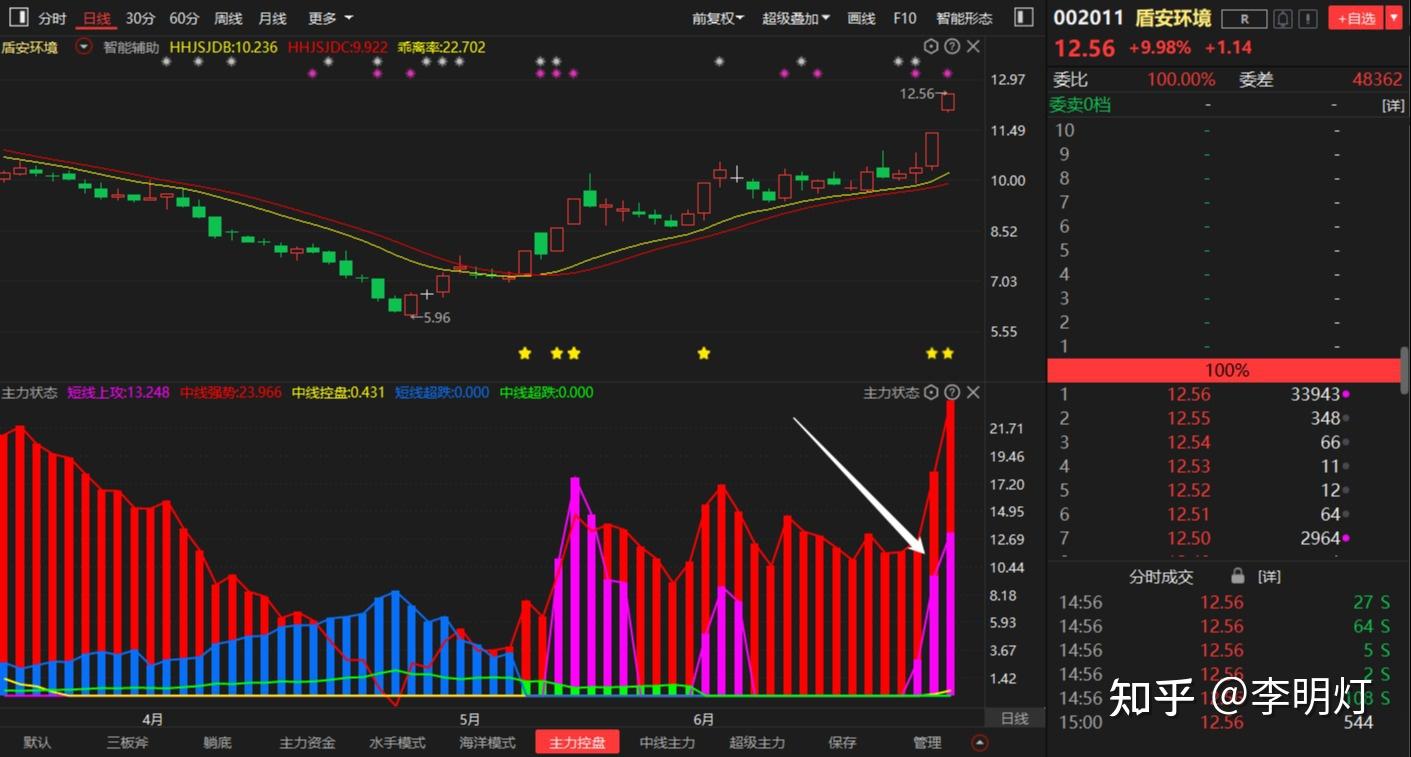Switch to 60分 period
This screenshot has width=1411, height=757.
pyautogui.click(x=184, y=18)
